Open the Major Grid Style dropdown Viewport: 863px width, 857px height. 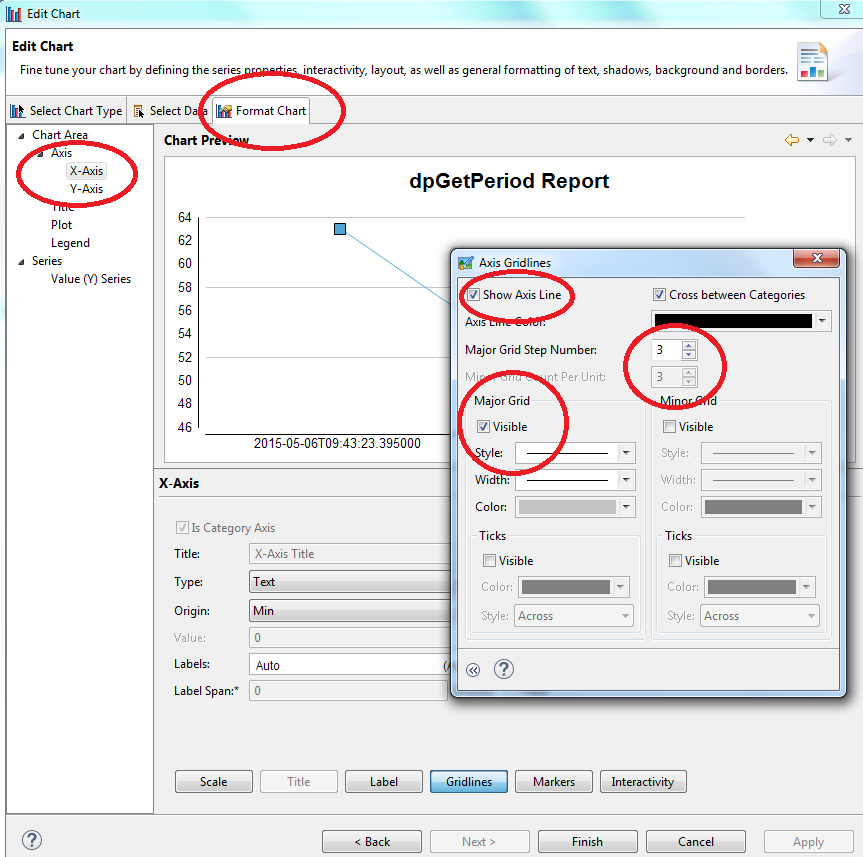(x=626, y=453)
